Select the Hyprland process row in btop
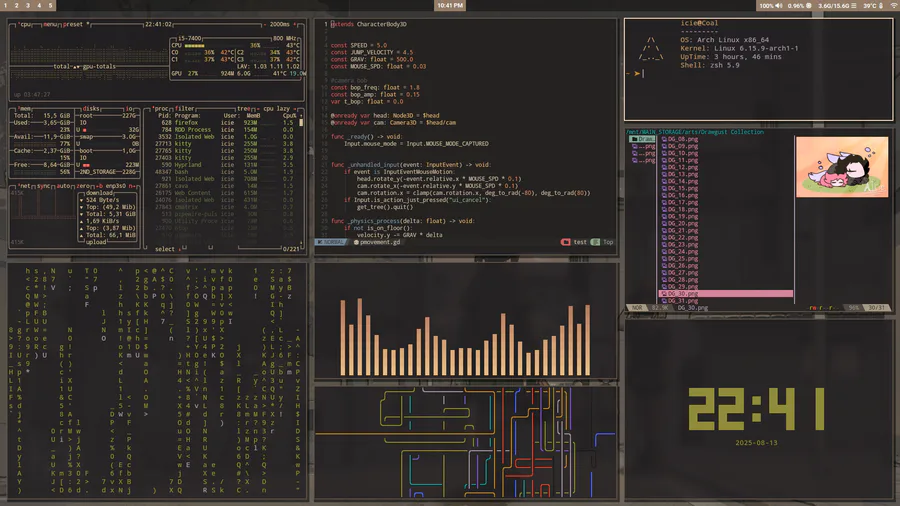Screen dimensions: 900x506 pyautogui.click(x=226, y=165)
